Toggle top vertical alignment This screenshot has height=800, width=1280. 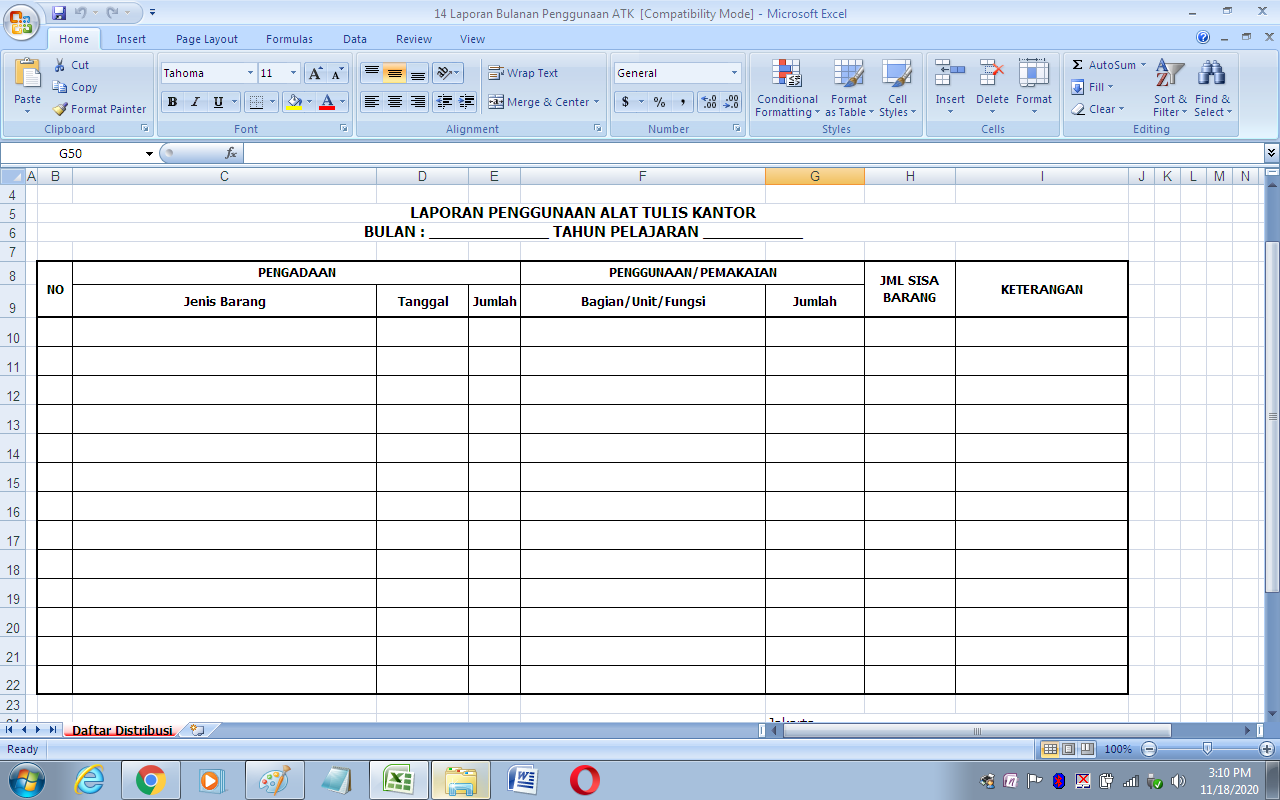[371, 73]
